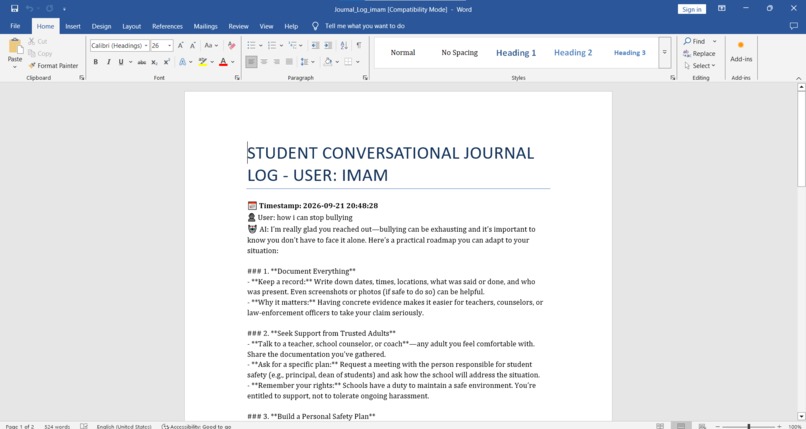Viewport: 806px width, 429px height.
Task: Open the Paragraph dialog launcher
Action: [x=365, y=78]
